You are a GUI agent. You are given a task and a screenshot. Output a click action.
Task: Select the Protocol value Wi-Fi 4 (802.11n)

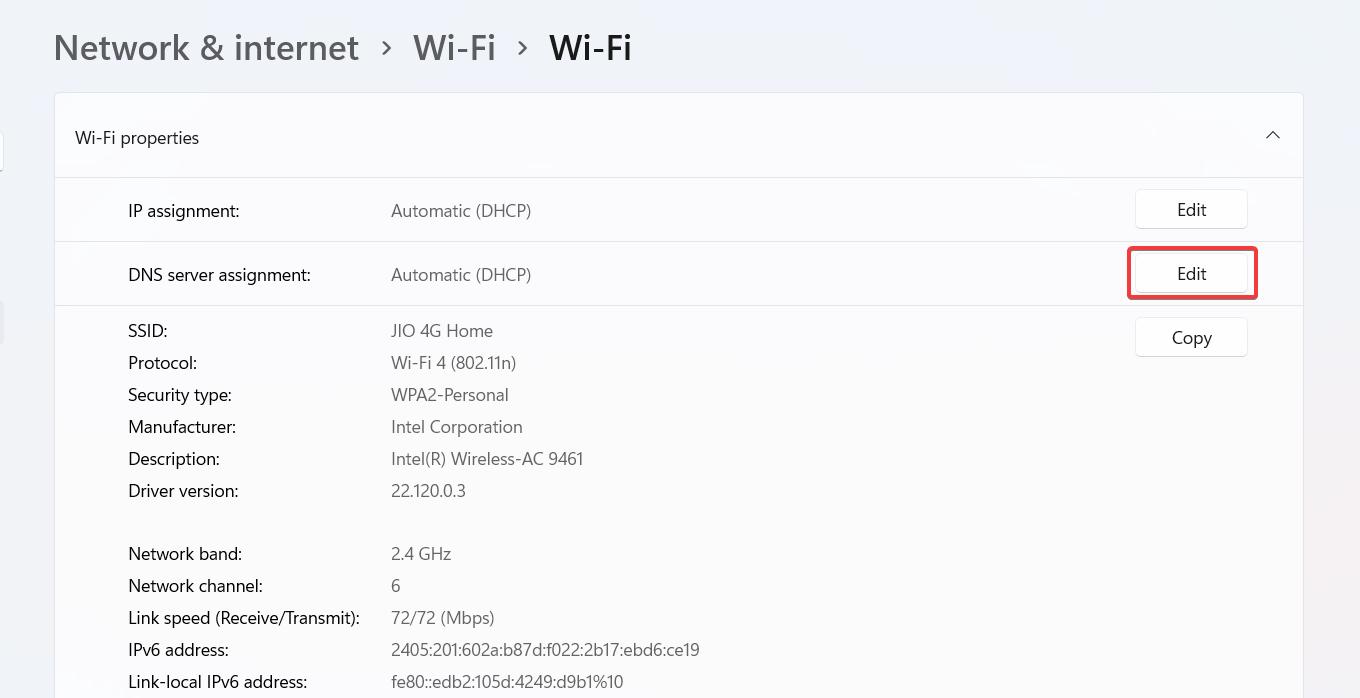453,362
